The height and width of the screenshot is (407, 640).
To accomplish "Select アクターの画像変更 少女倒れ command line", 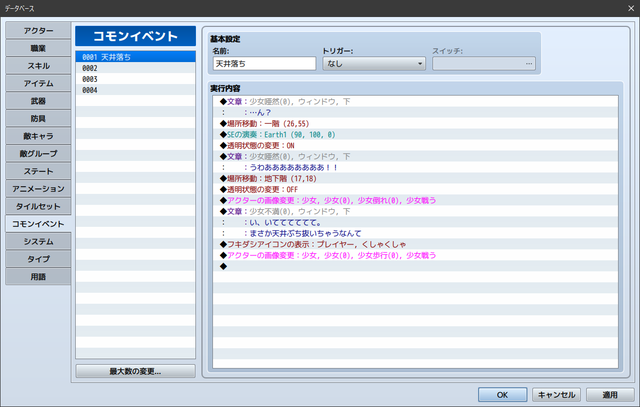I will coord(415,200).
